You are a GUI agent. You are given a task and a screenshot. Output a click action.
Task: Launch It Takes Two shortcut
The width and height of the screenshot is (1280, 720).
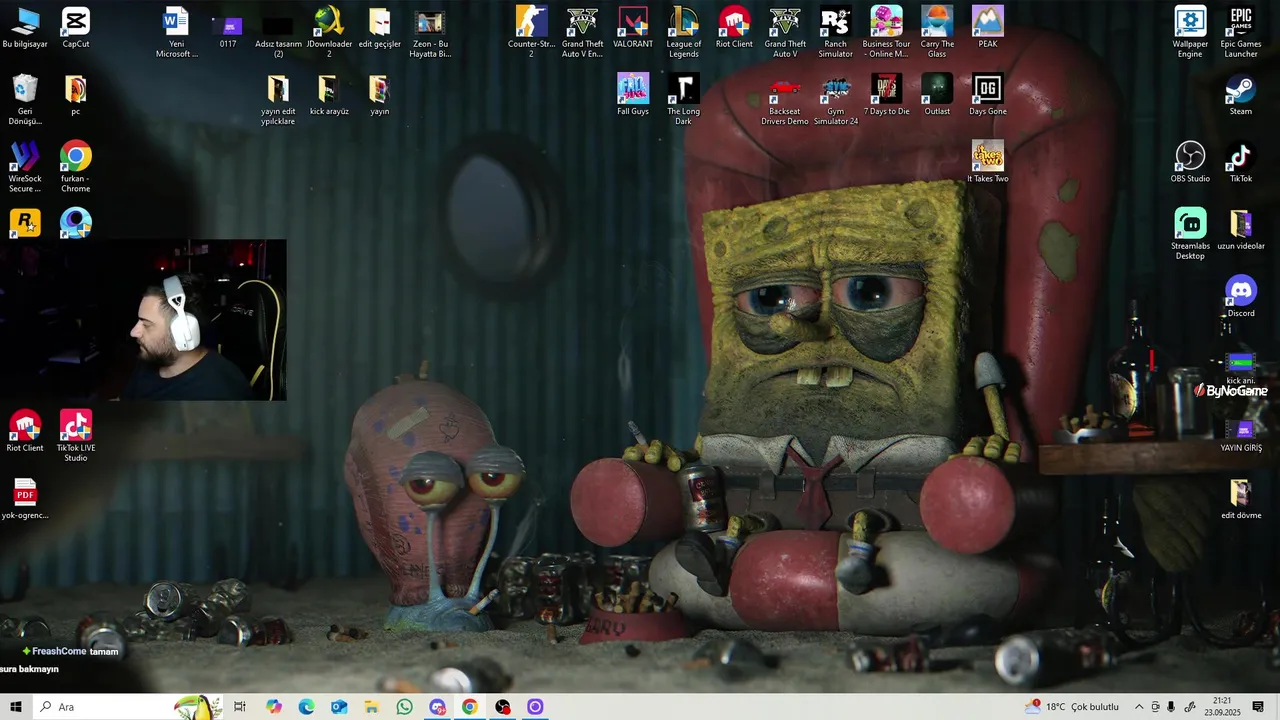pos(988,162)
